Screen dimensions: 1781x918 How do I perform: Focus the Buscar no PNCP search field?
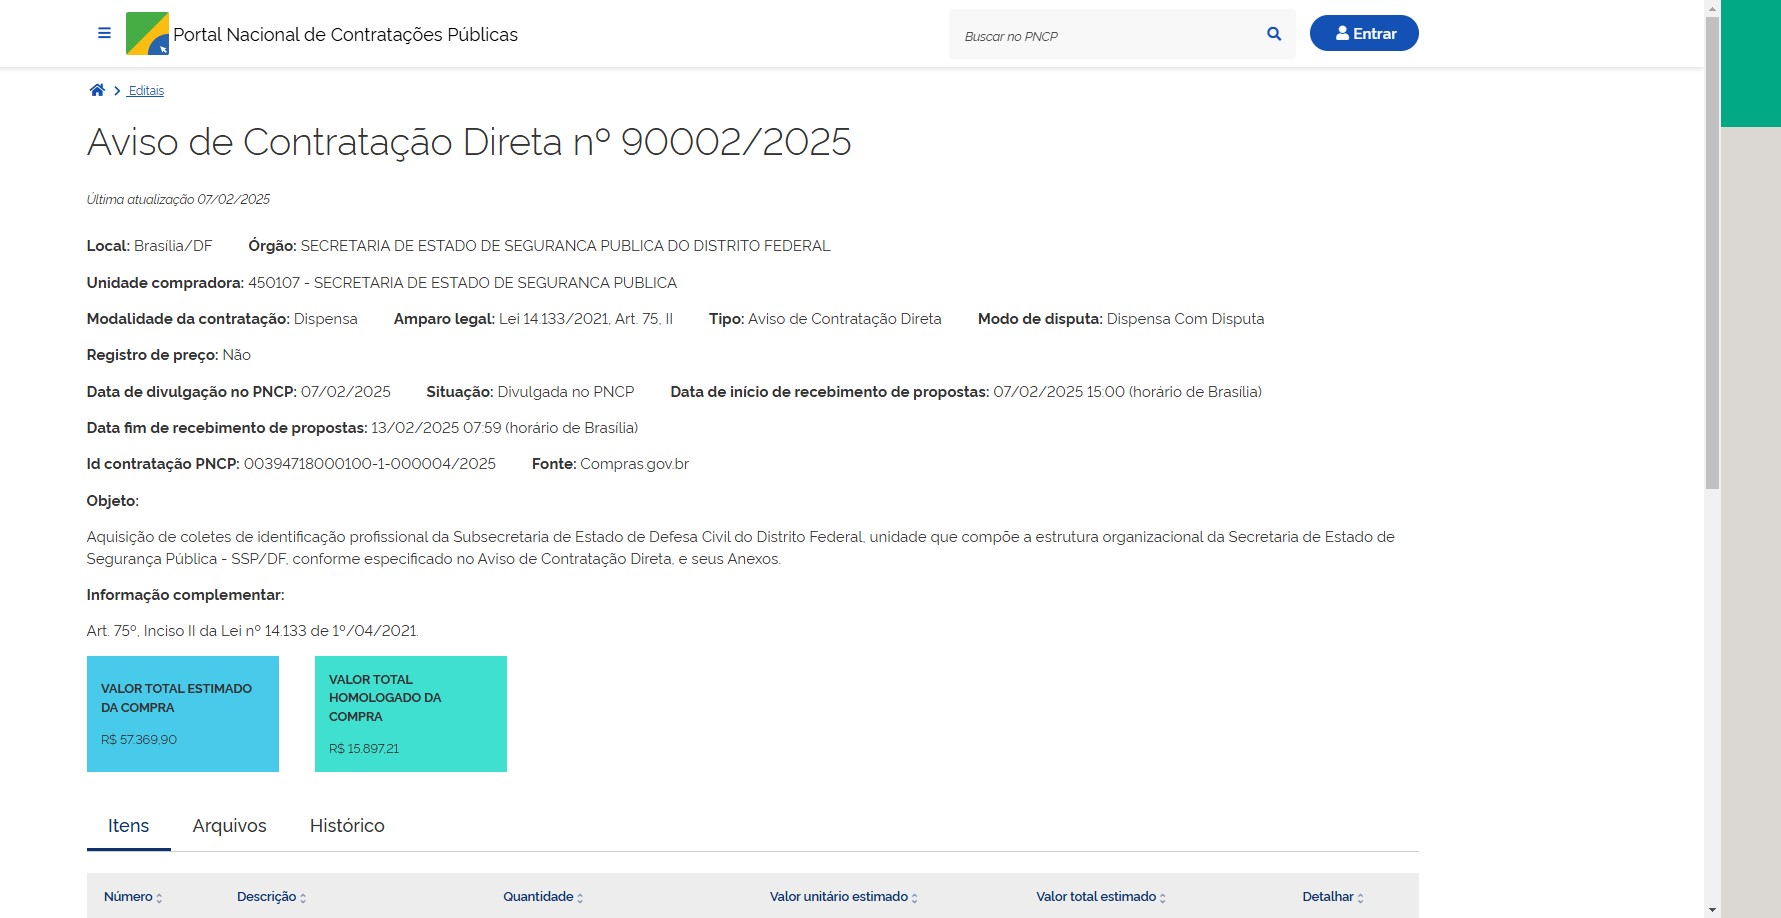click(x=1105, y=35)
